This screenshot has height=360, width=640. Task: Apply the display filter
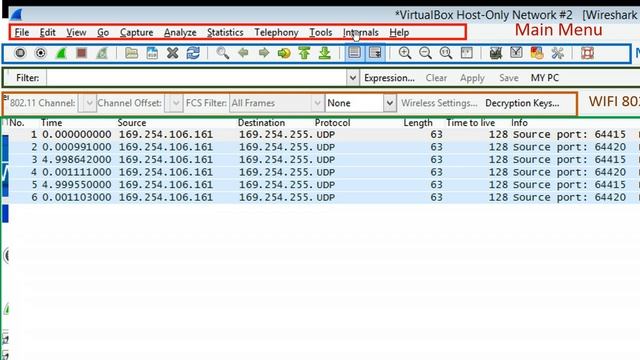click(472, 78)
